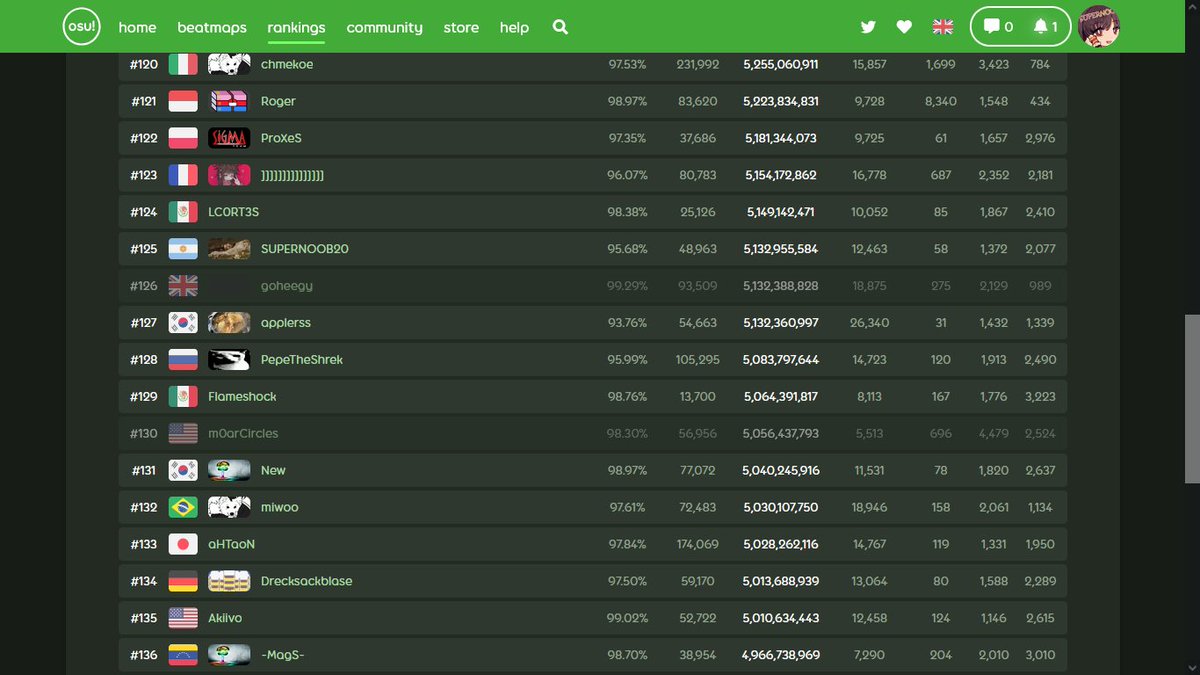Click the heart support icon
Screen dimensions: 1200x675
tap(904, 27)
